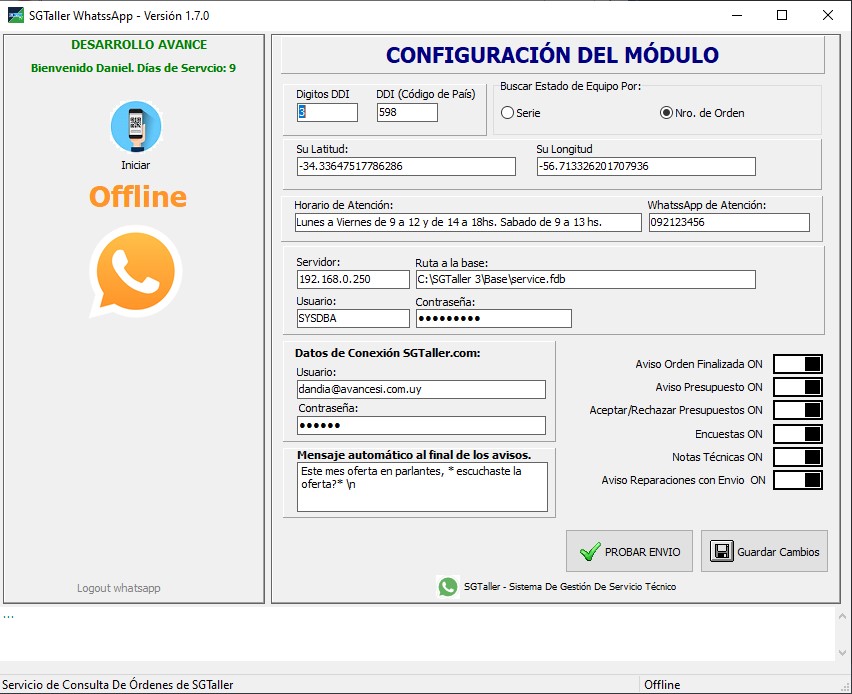Select the Nro. de Orden radio option
The width and height of the screenshot is (852, 694).
(667, 113)
